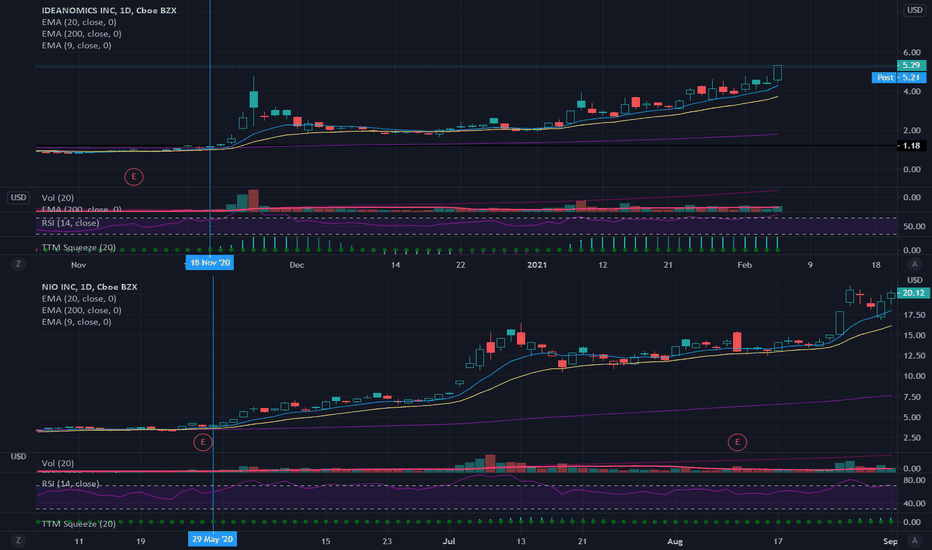
Task: Click EMA (9, close, 0) legend on NIO chart
Action: pos(76,322)
